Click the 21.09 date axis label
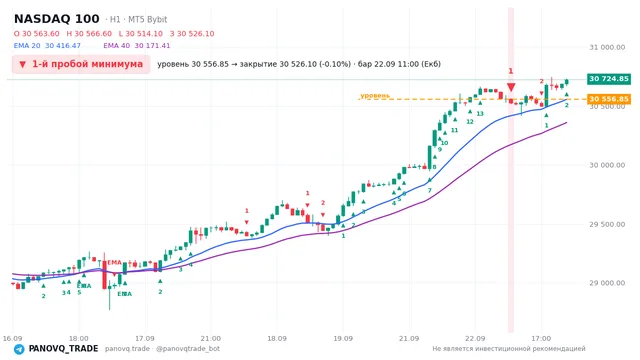This screenshot has height=360, width=640. [x=409, y=339]
